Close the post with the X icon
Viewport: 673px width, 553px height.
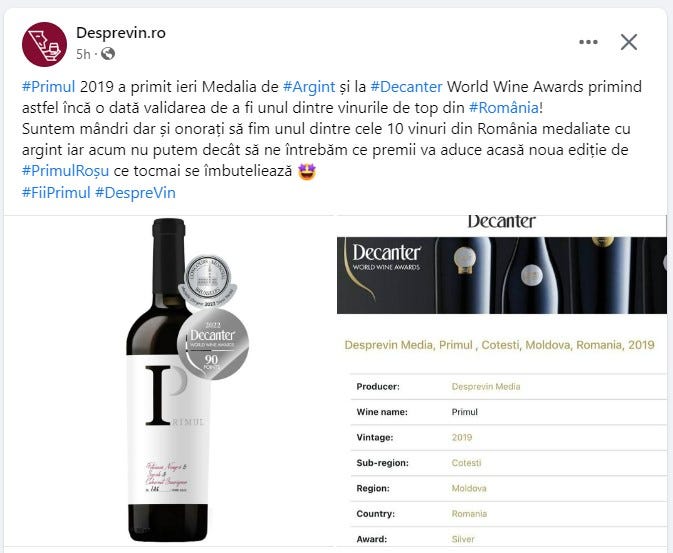[629, 42]
